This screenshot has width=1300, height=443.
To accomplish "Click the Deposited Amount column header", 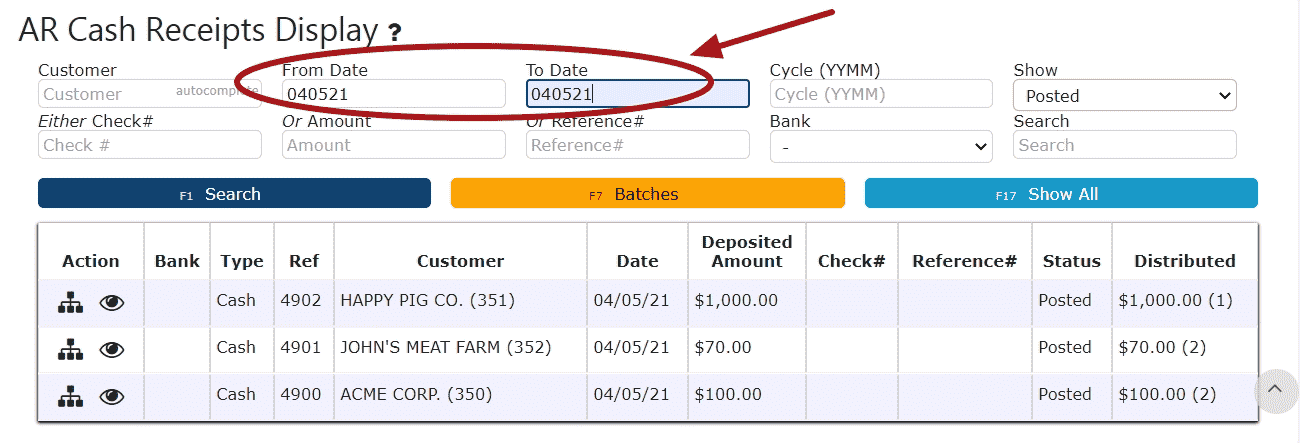I will pyautogui.click(x=747, y=251).
